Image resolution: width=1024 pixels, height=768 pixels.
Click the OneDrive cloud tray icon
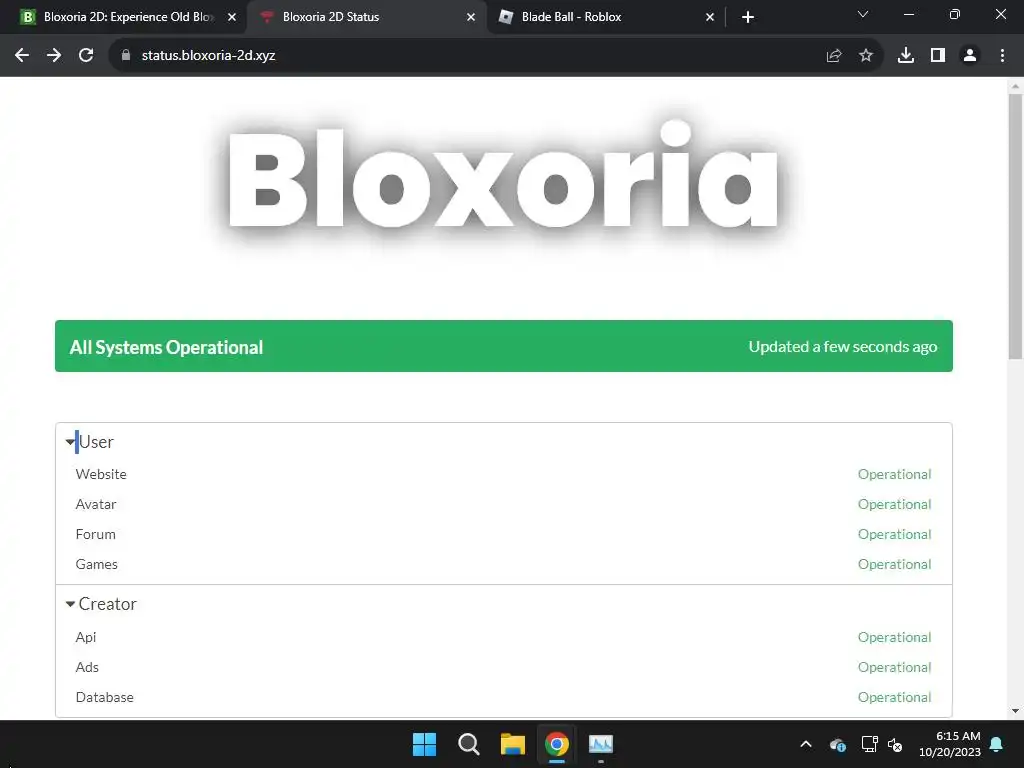coord(838,744)
